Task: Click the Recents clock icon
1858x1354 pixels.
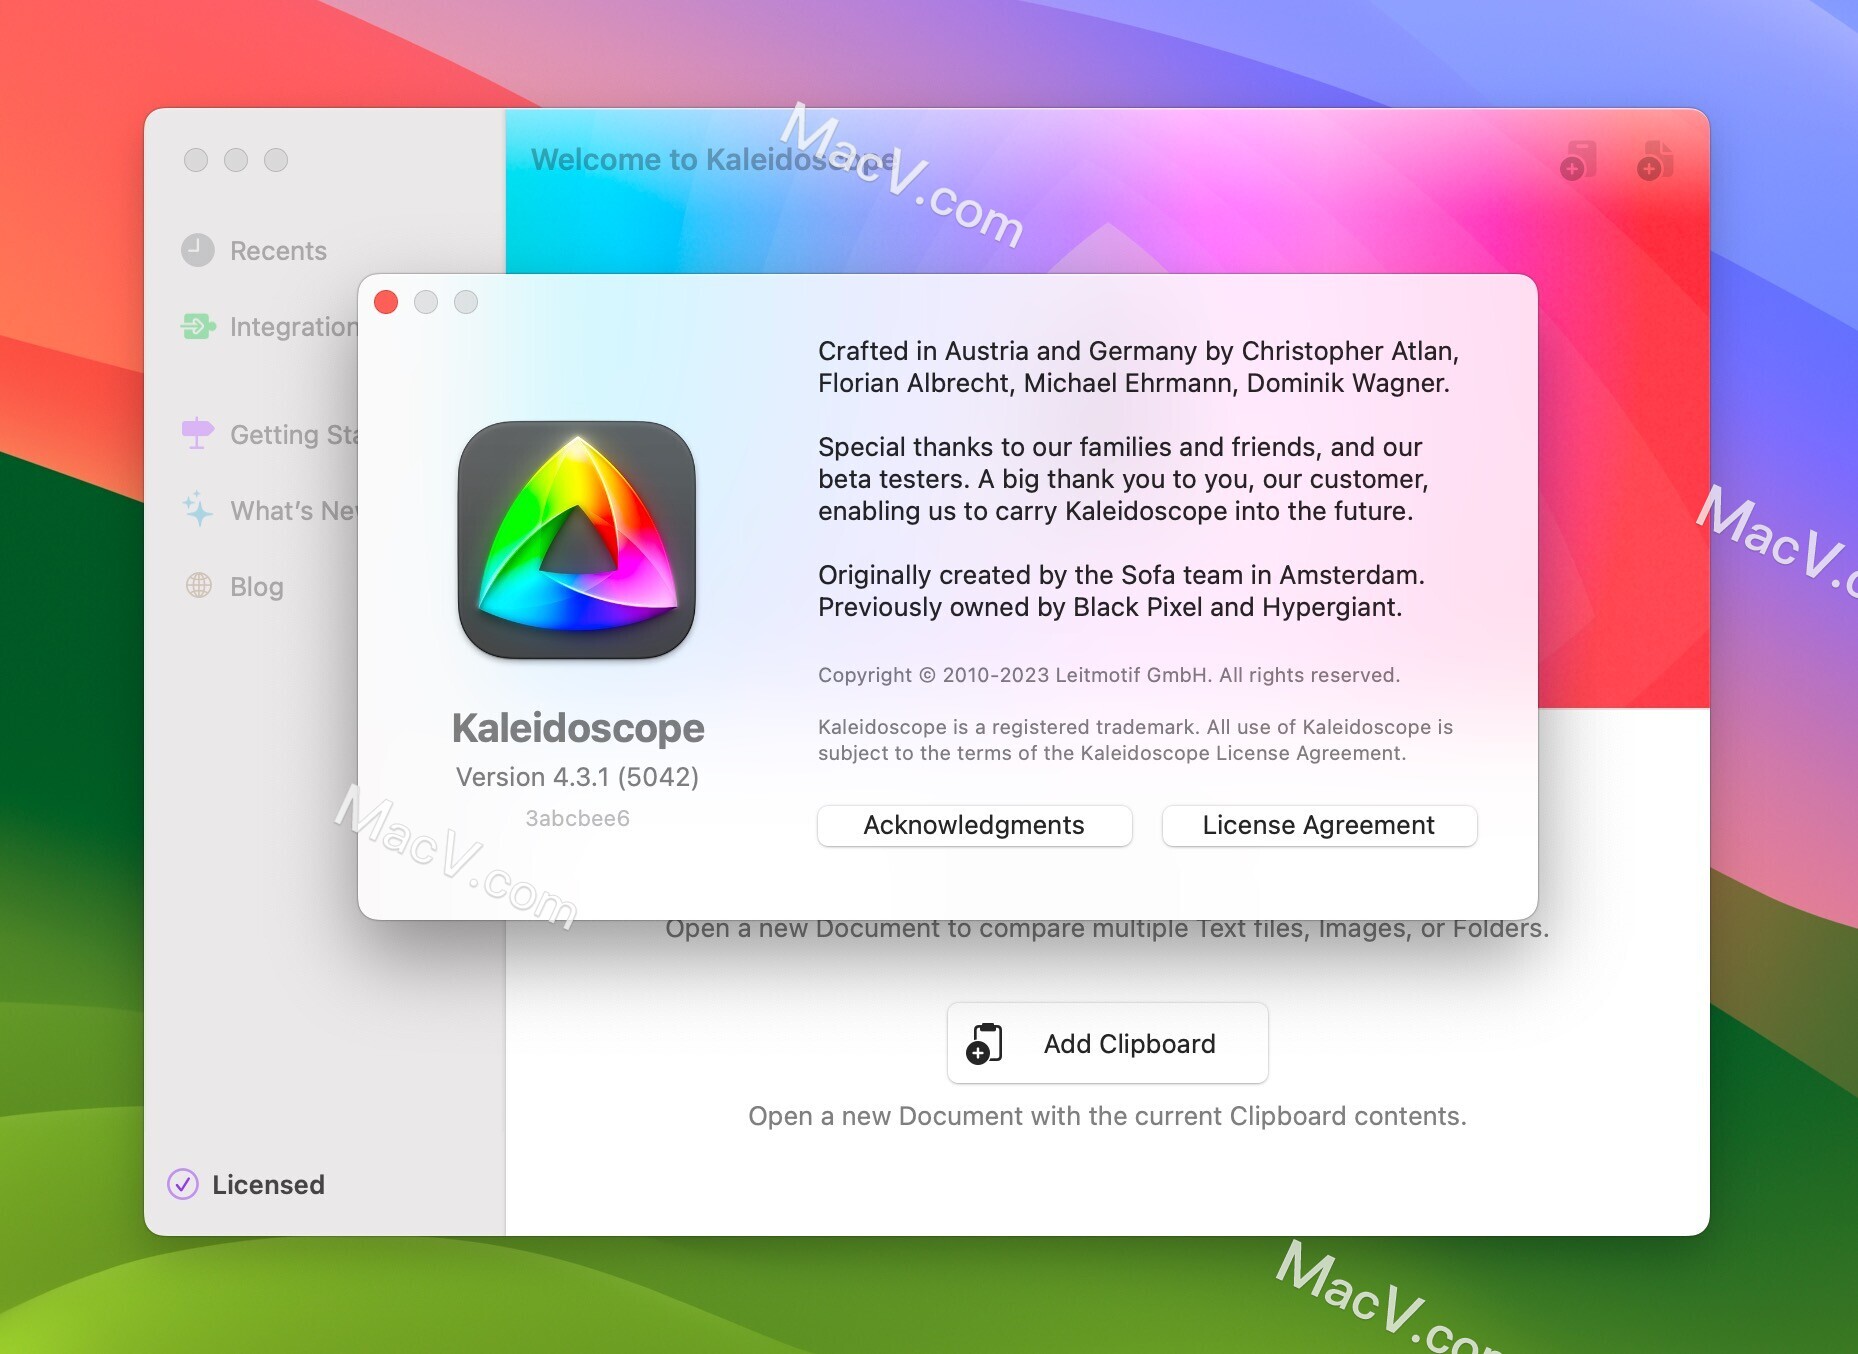Action: (198, 250)
